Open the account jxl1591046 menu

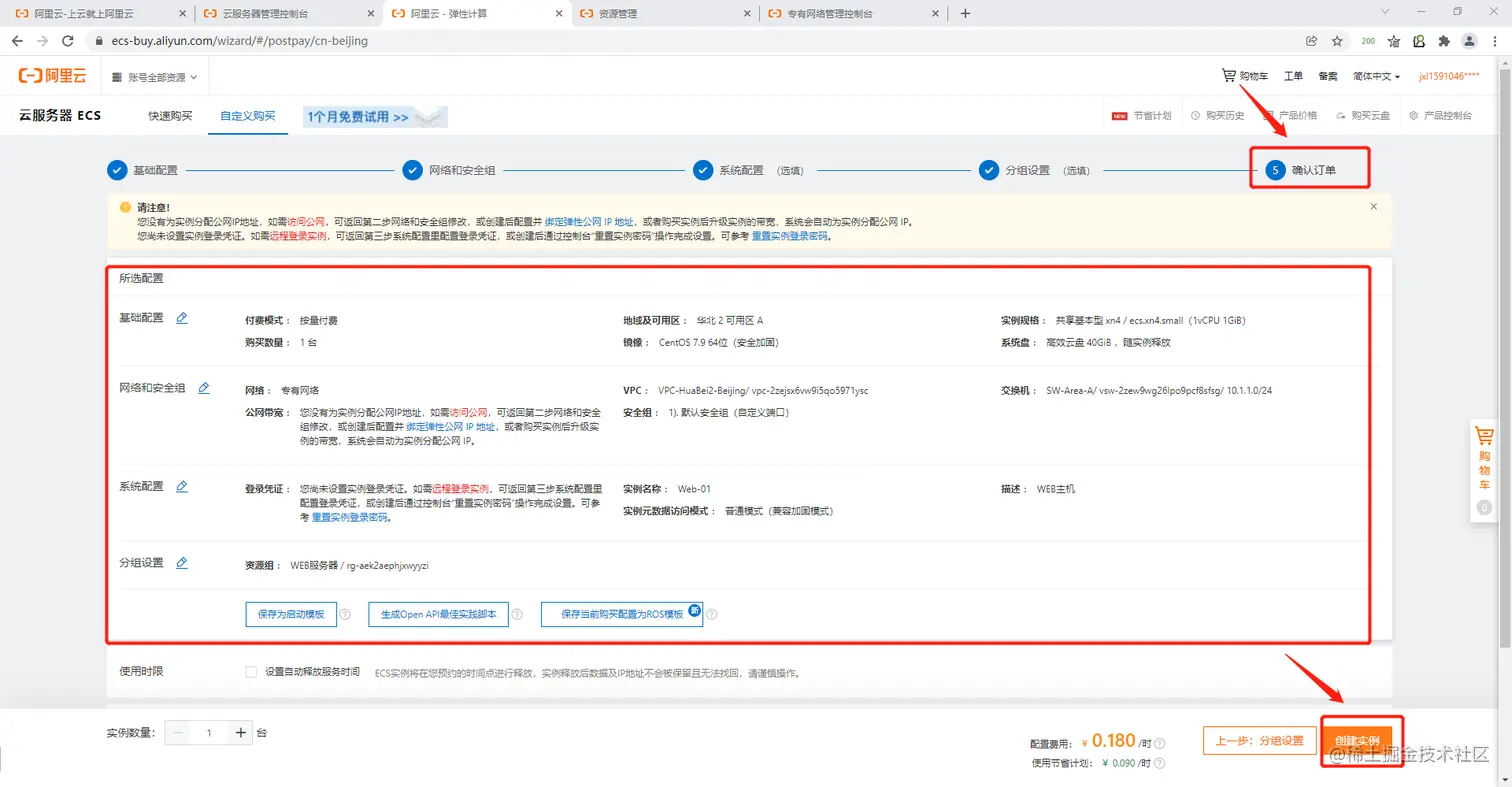(1449, 77)
